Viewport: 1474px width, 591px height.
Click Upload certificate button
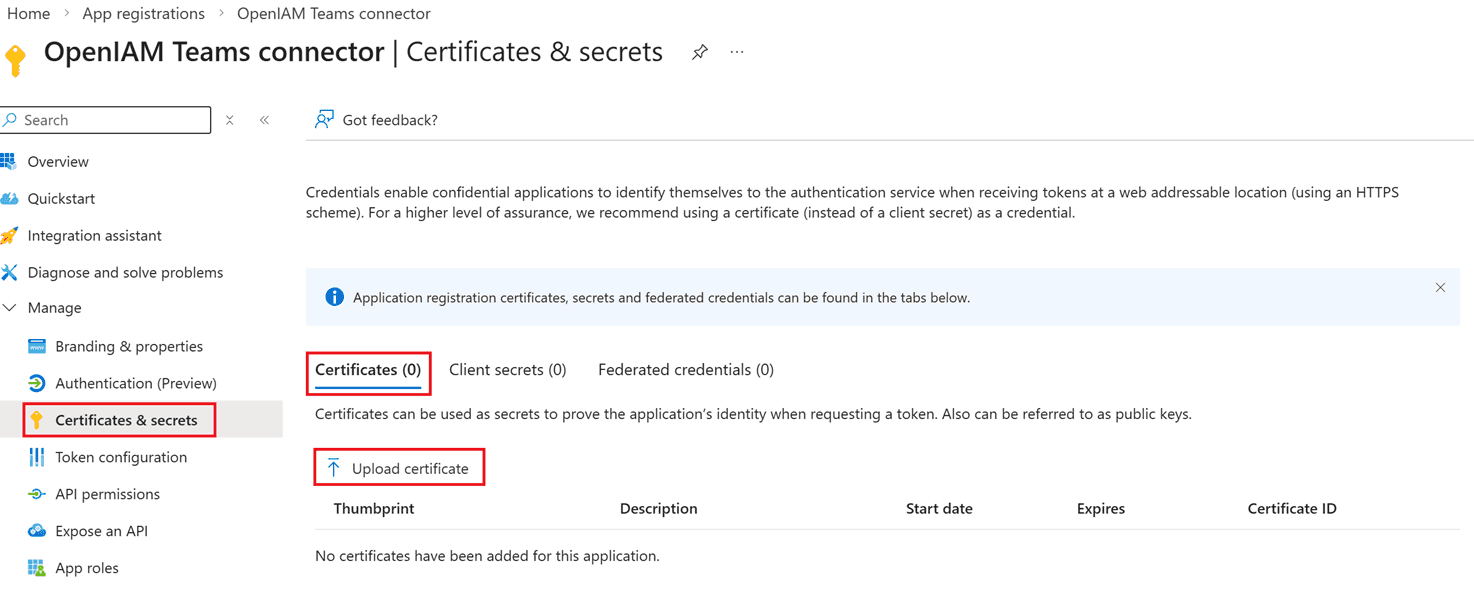click(399, 468)
